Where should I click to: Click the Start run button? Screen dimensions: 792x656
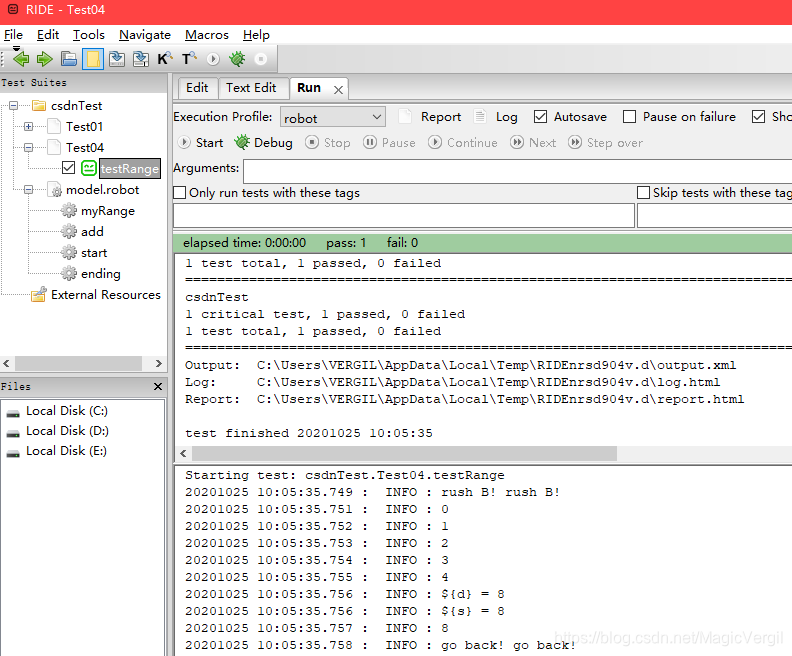pos(201,143)
